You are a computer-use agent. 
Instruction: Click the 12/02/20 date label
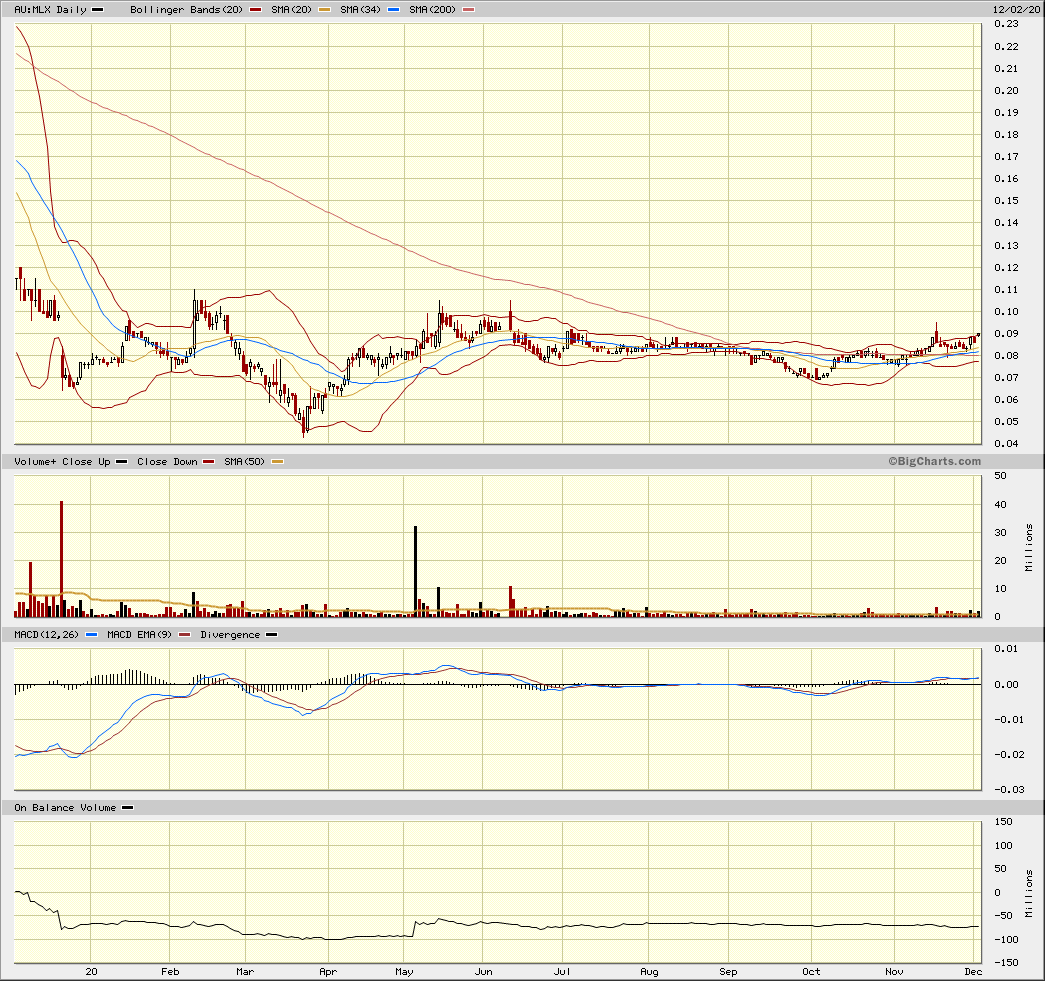click(1016, 10)
